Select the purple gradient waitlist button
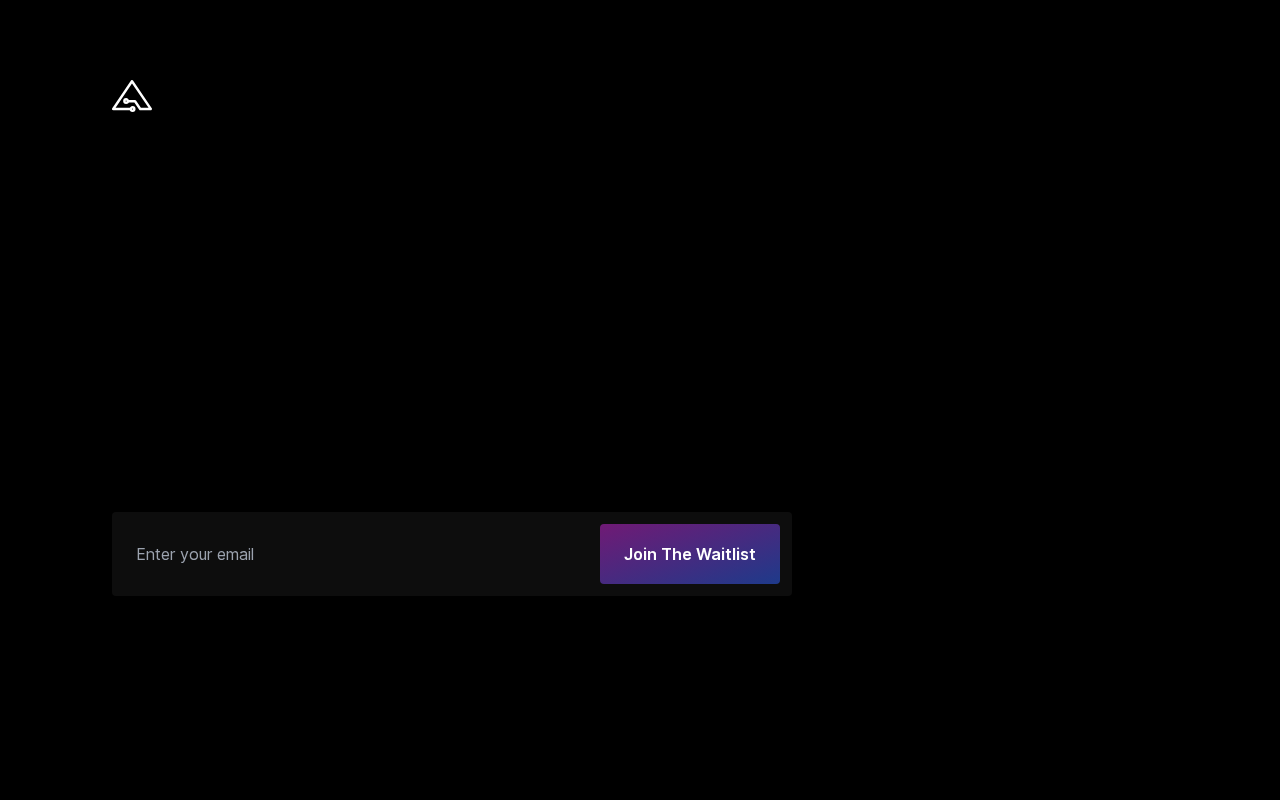This screenshot has height=800, width=1280. [x=690, y=554]
